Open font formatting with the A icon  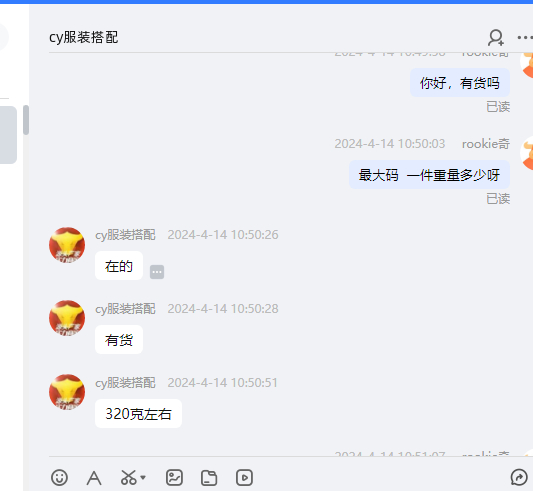(94, 478)
